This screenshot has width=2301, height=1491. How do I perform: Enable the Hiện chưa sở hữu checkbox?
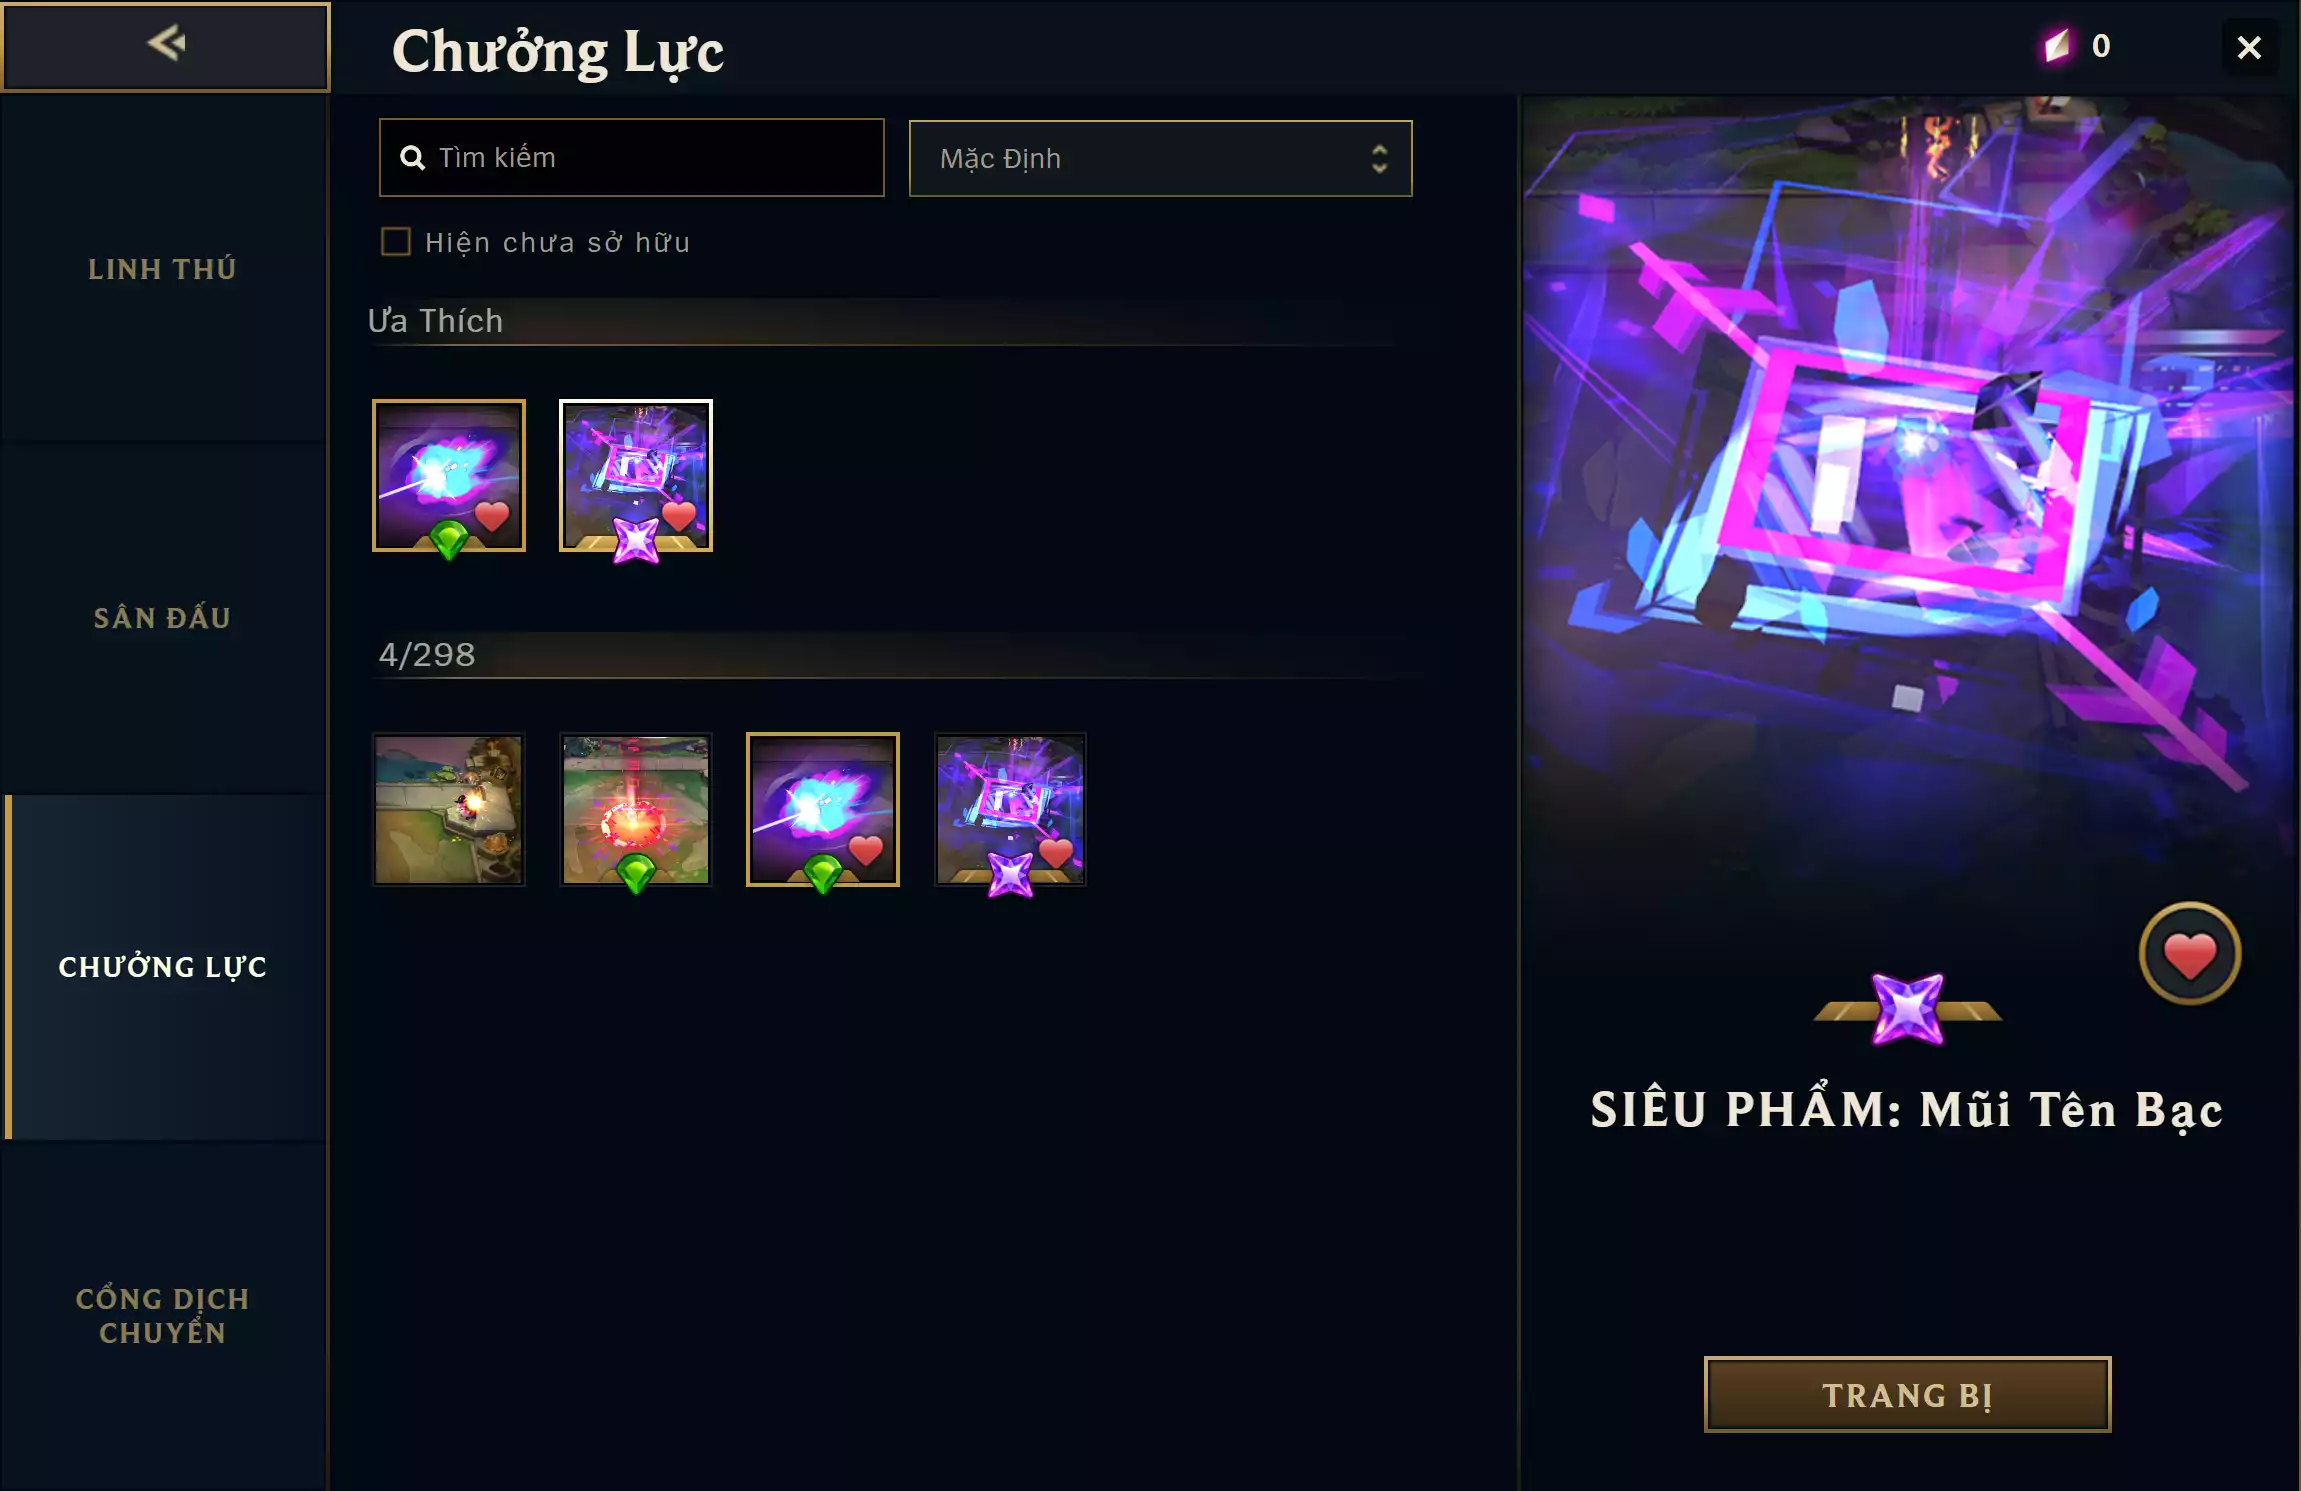pyautogui.click(x=396, y=241)
